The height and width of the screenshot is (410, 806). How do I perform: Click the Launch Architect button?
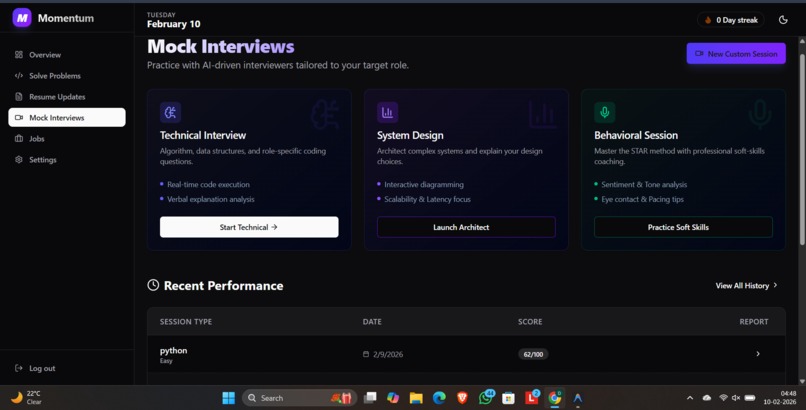(x=466, y=227)
